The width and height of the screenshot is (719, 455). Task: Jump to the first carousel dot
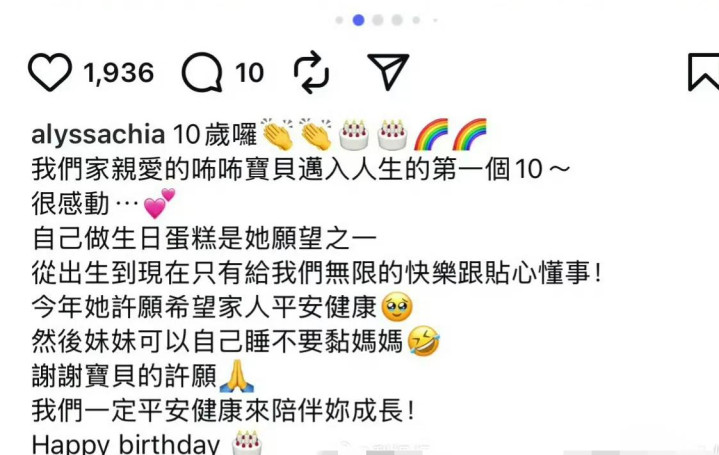tap(339, 20)
